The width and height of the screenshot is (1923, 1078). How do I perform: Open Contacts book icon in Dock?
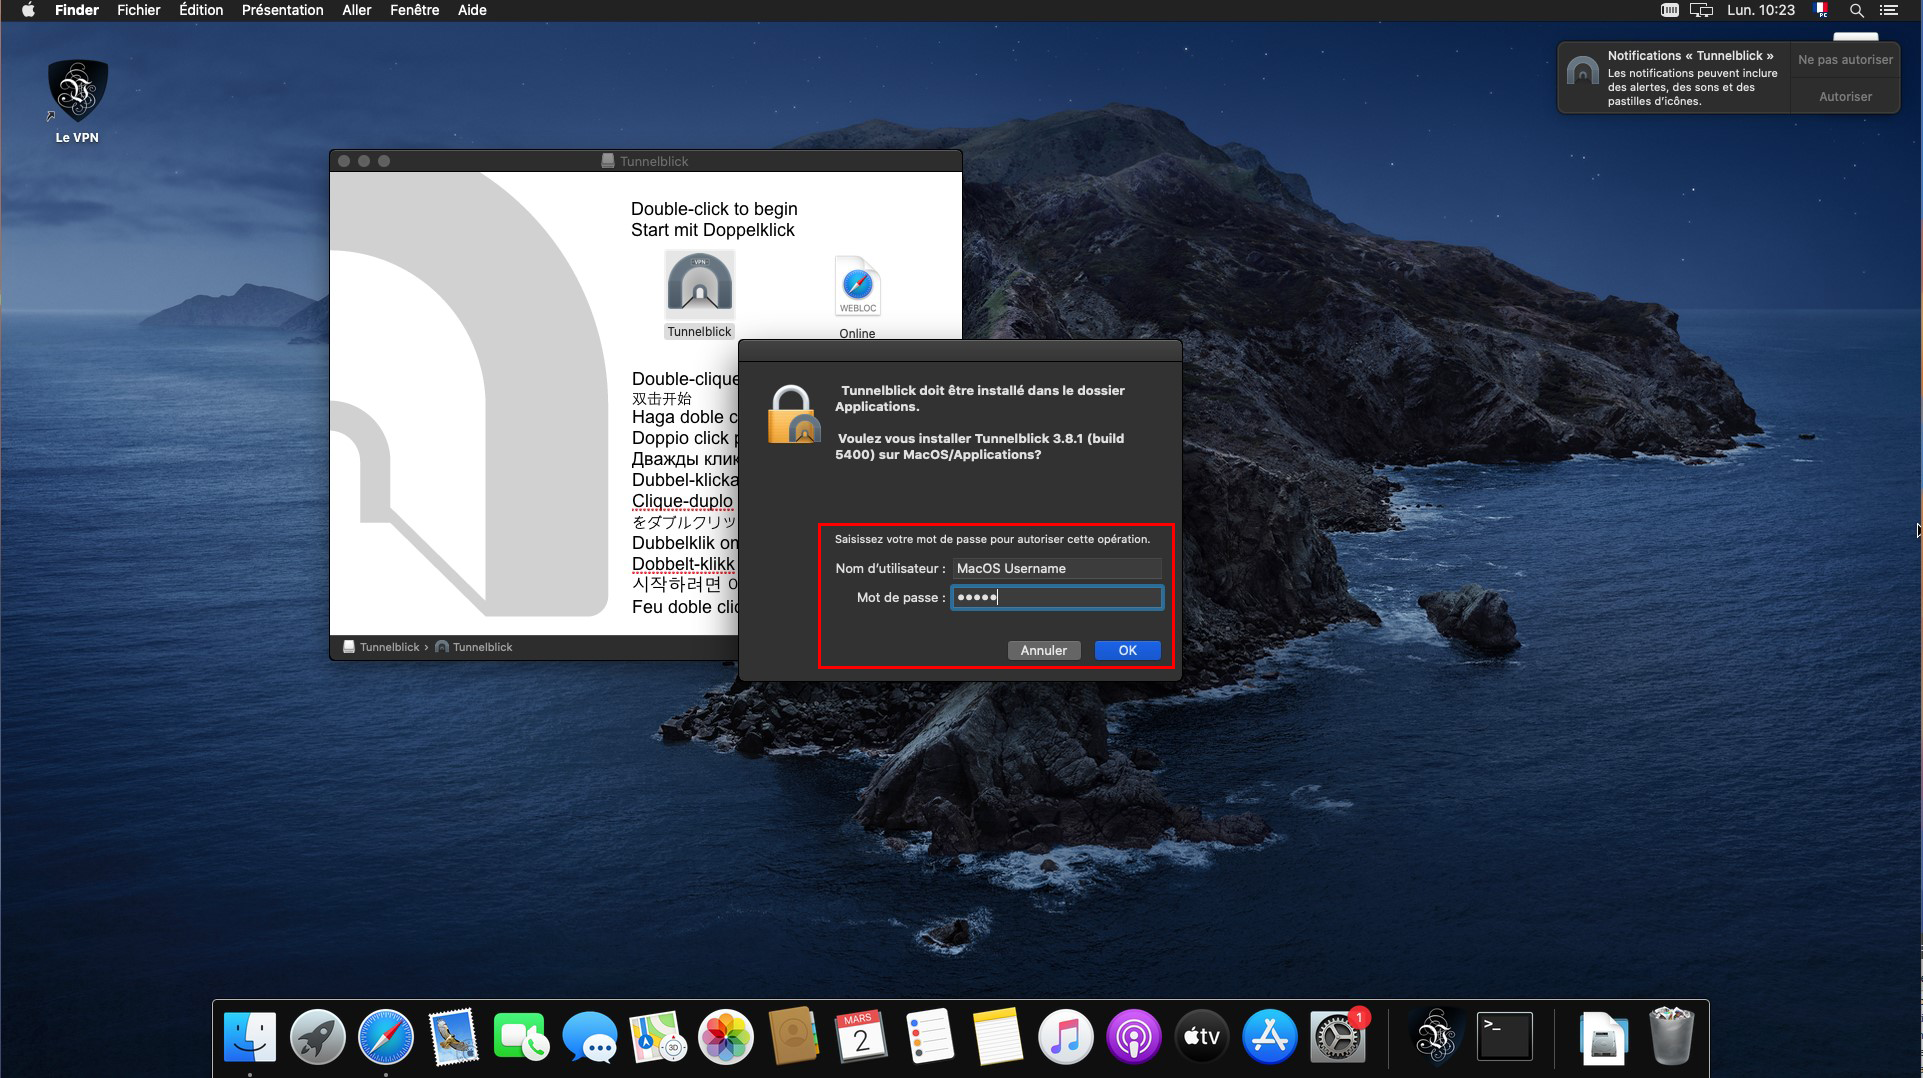coord(793,1036)
